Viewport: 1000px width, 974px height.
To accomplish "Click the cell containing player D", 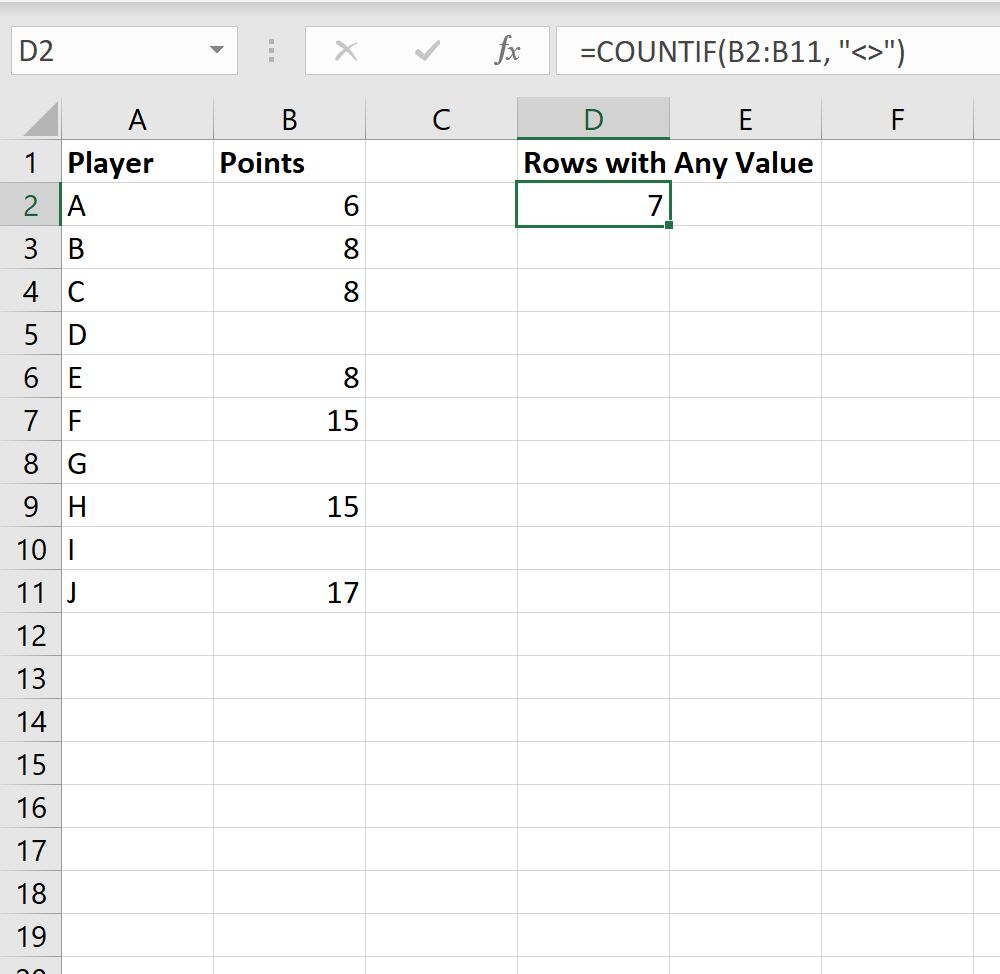I will pos(137,334).
